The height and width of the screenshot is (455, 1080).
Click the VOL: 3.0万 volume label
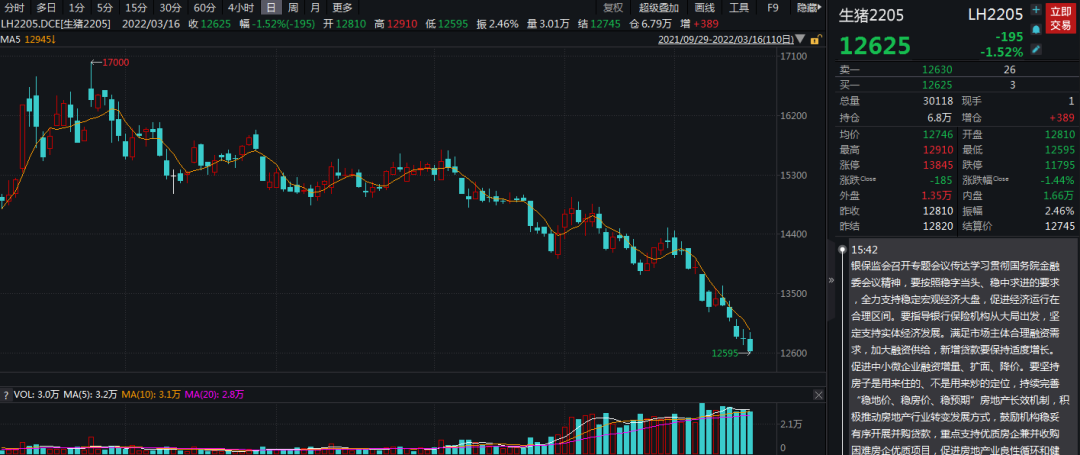[37, 395]
